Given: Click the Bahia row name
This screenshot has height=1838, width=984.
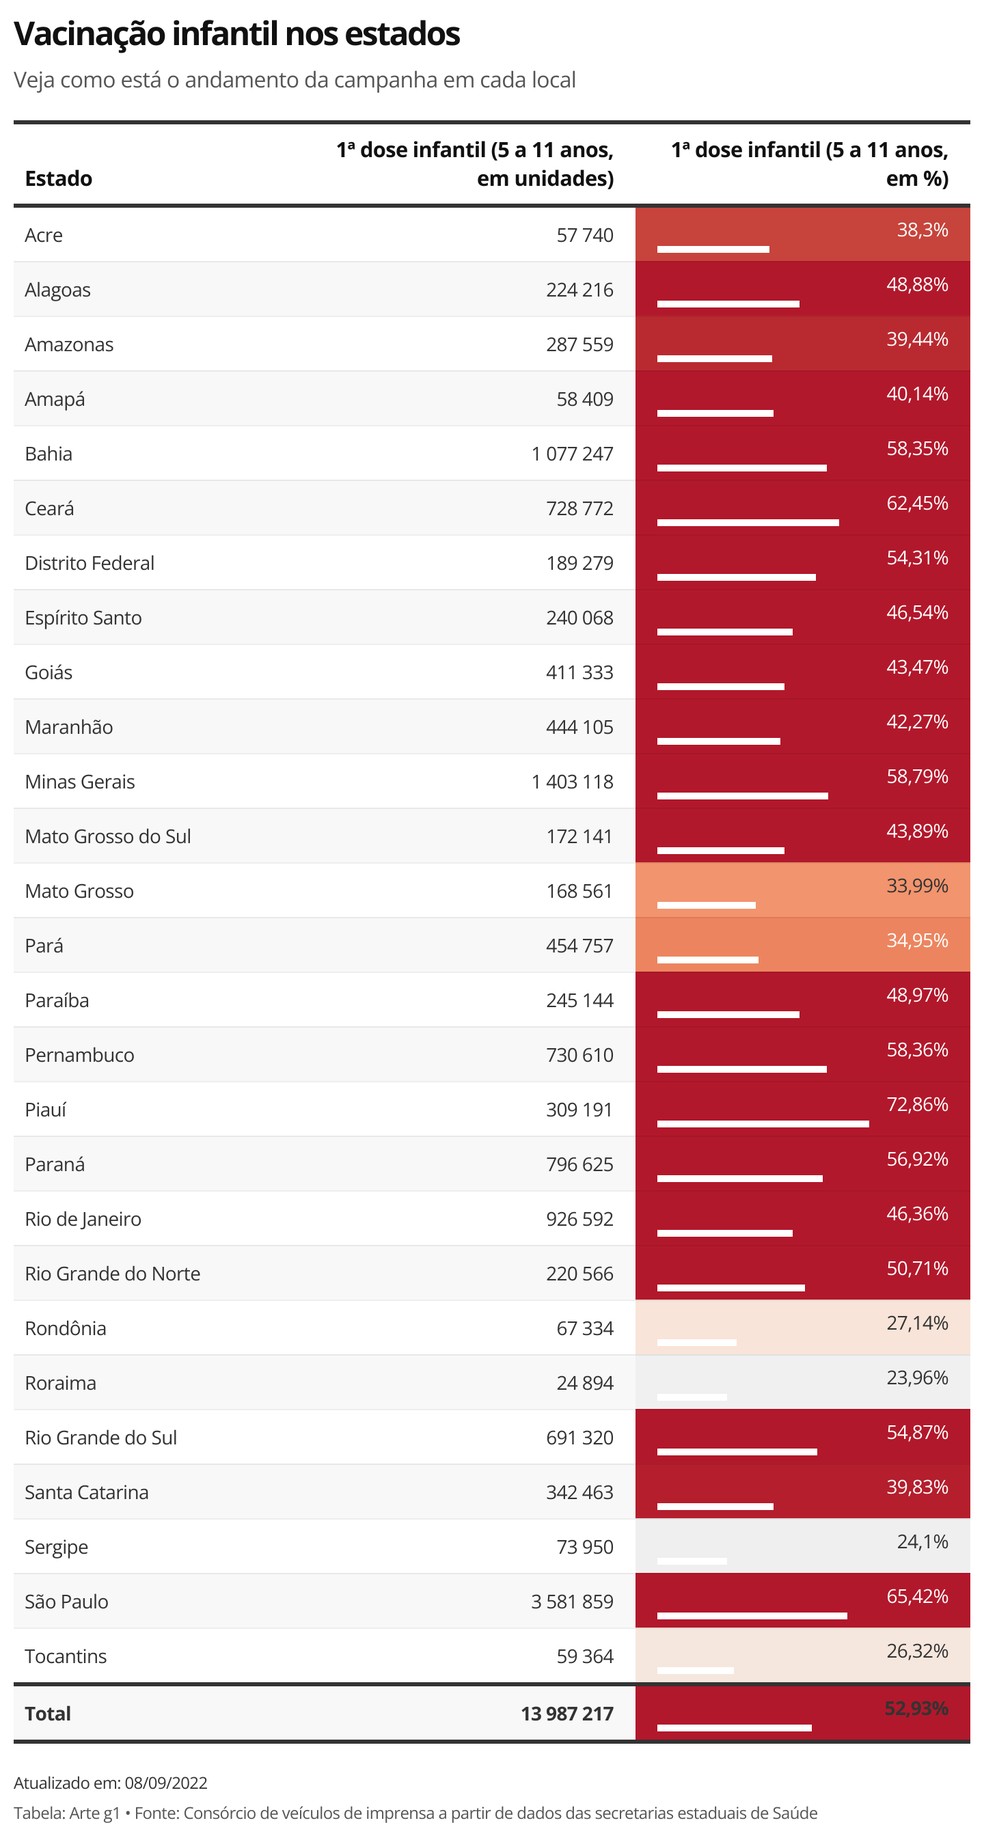Looking at the screenshot, I should pos(49,453).
